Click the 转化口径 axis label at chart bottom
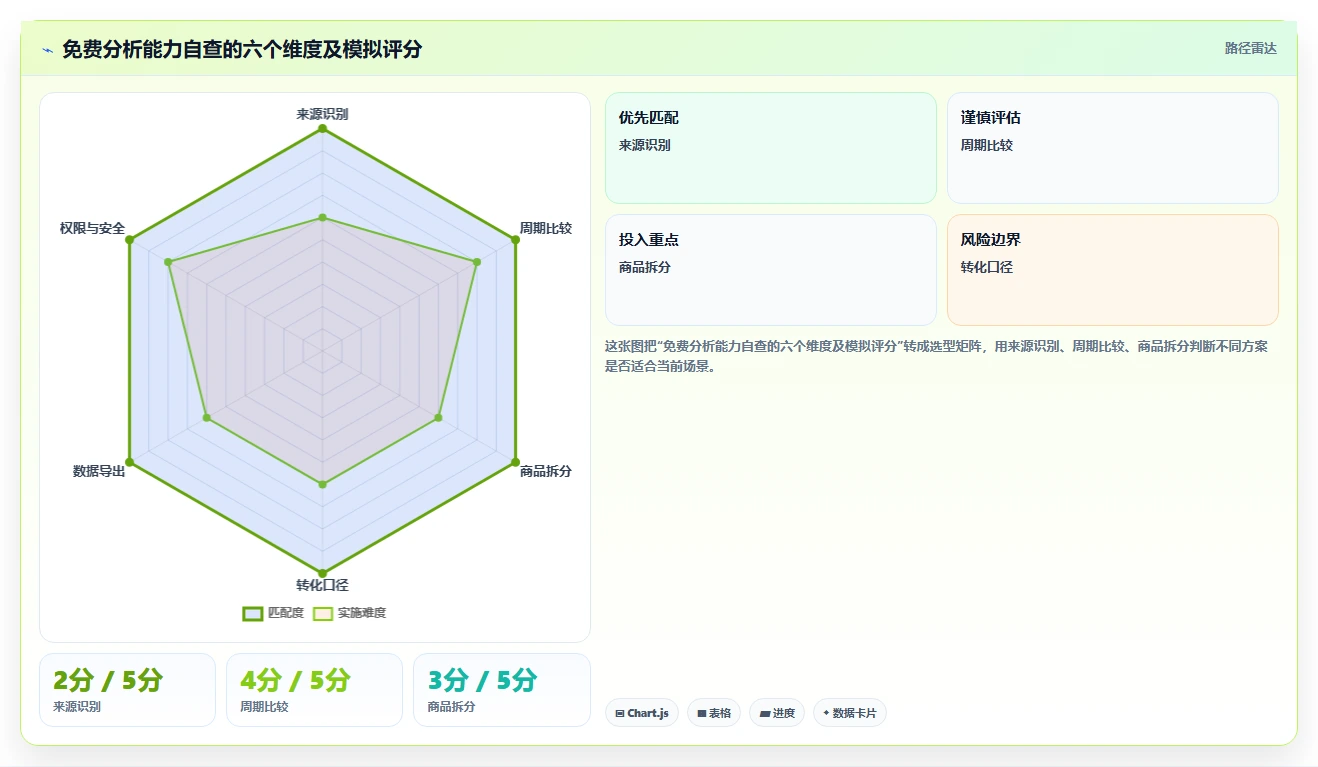1318x767 pixels. (322, 585)
